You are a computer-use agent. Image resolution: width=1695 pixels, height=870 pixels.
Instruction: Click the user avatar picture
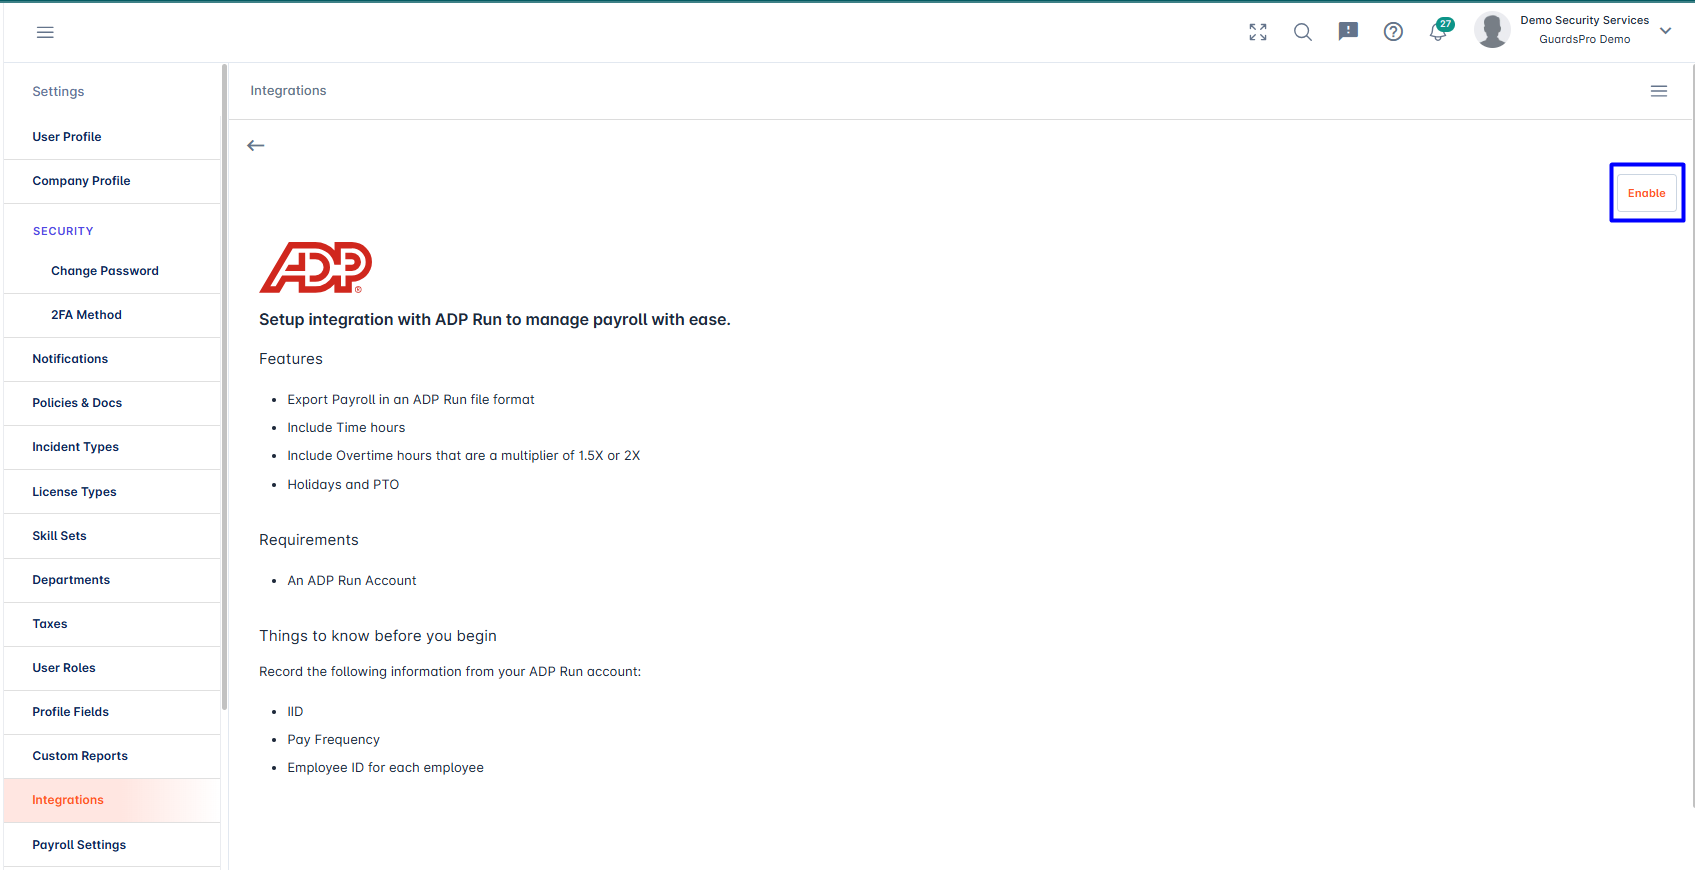pyautogui.click(x=1492, y=30)
